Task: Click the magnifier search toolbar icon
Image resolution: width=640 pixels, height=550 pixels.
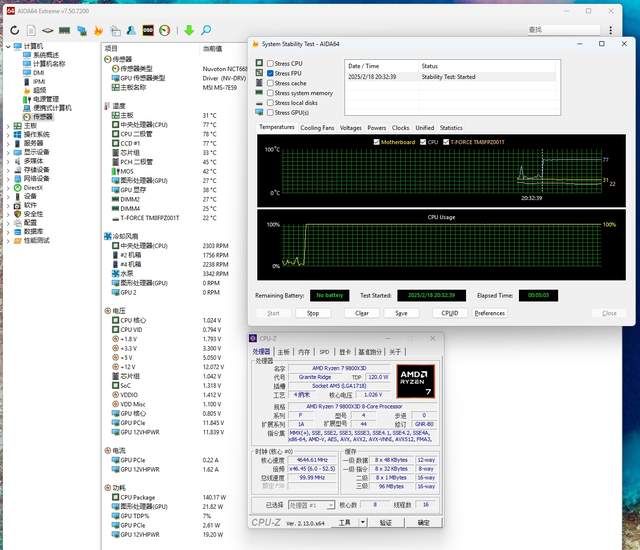Action: 206,30
